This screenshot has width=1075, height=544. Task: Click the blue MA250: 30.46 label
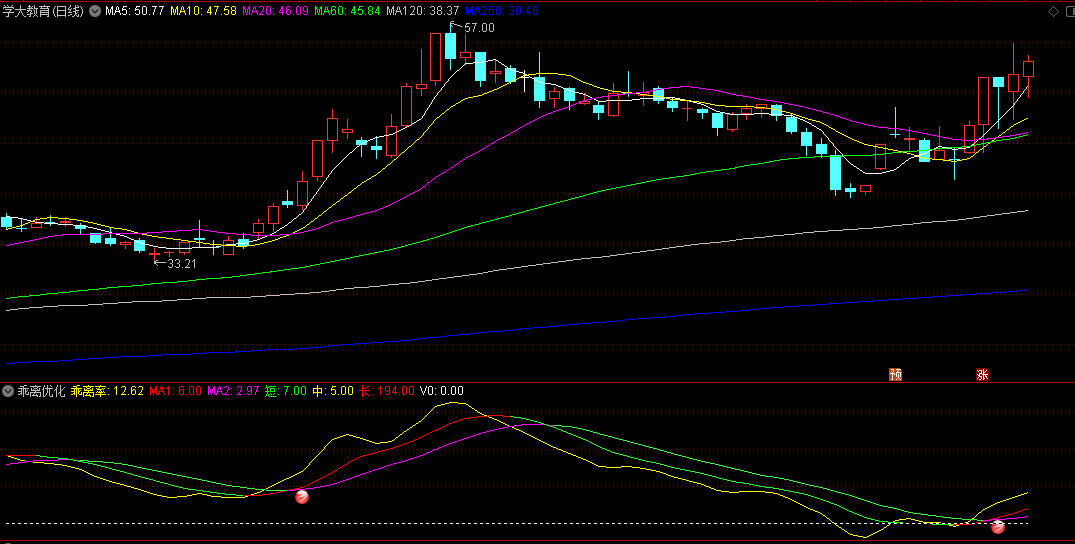coord(501,11)
